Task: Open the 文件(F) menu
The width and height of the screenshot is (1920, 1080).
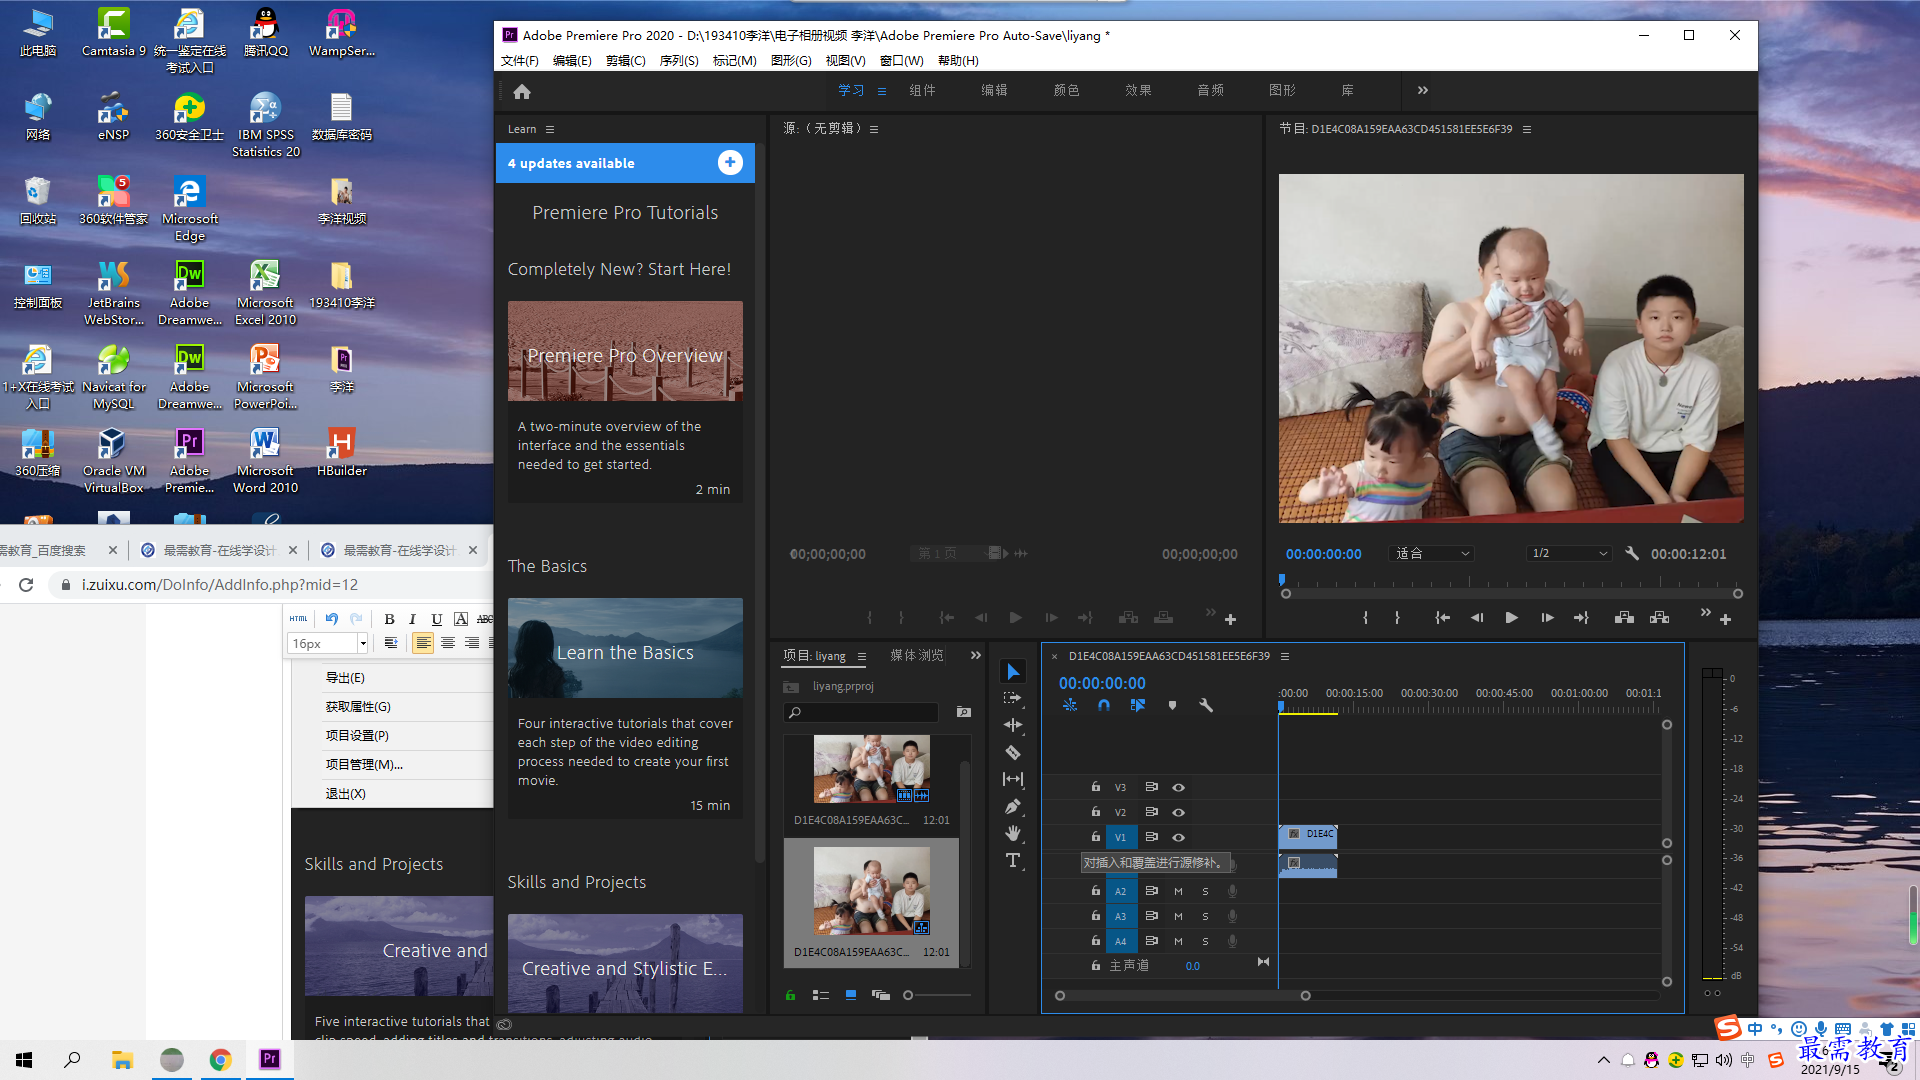Action: tap(520, 61)
